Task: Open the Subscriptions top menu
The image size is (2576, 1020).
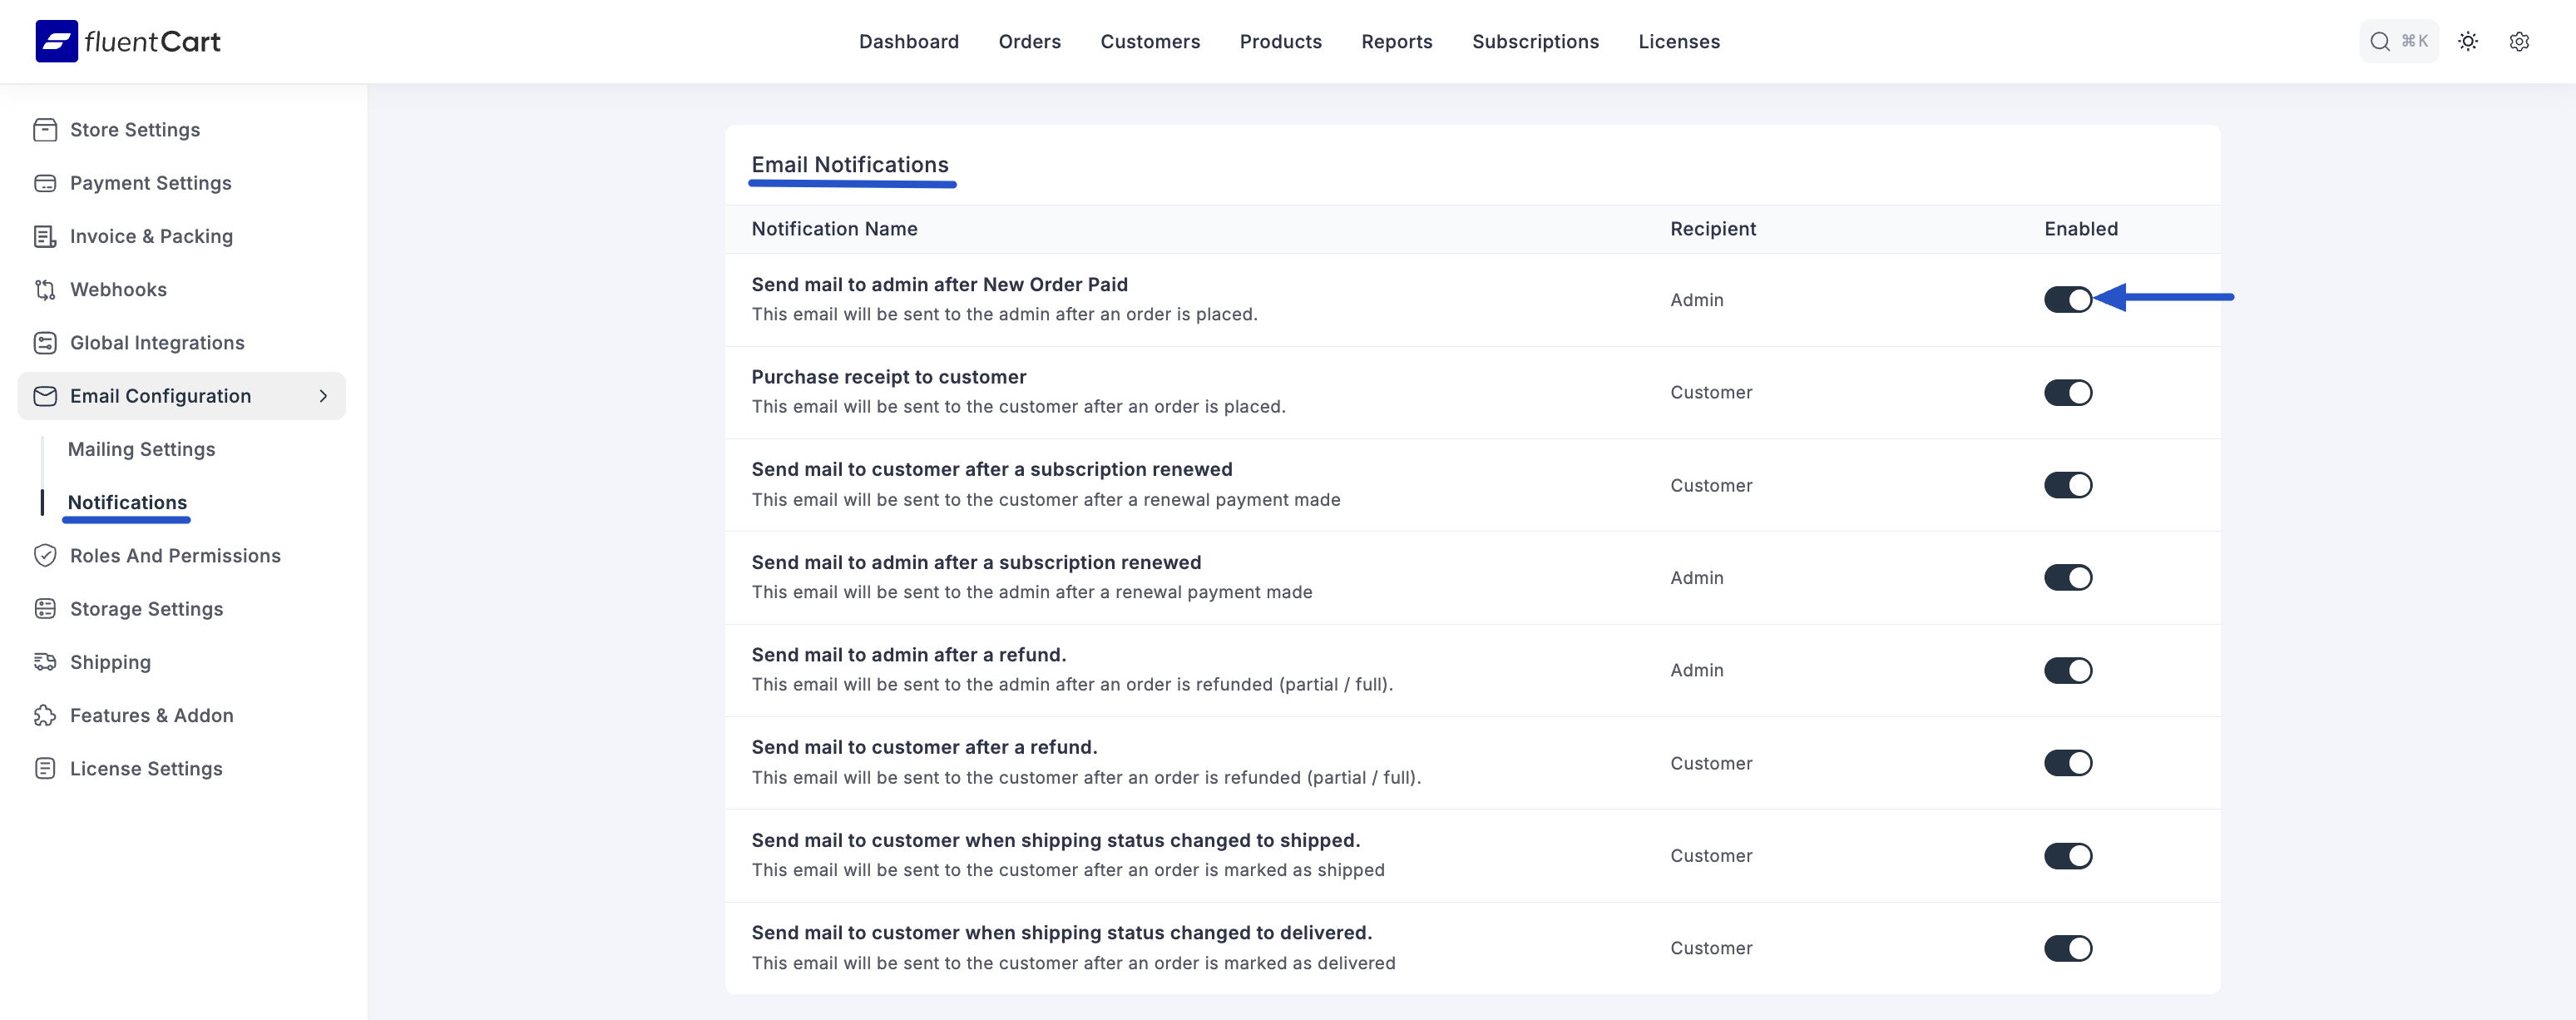Action: 1535,42
